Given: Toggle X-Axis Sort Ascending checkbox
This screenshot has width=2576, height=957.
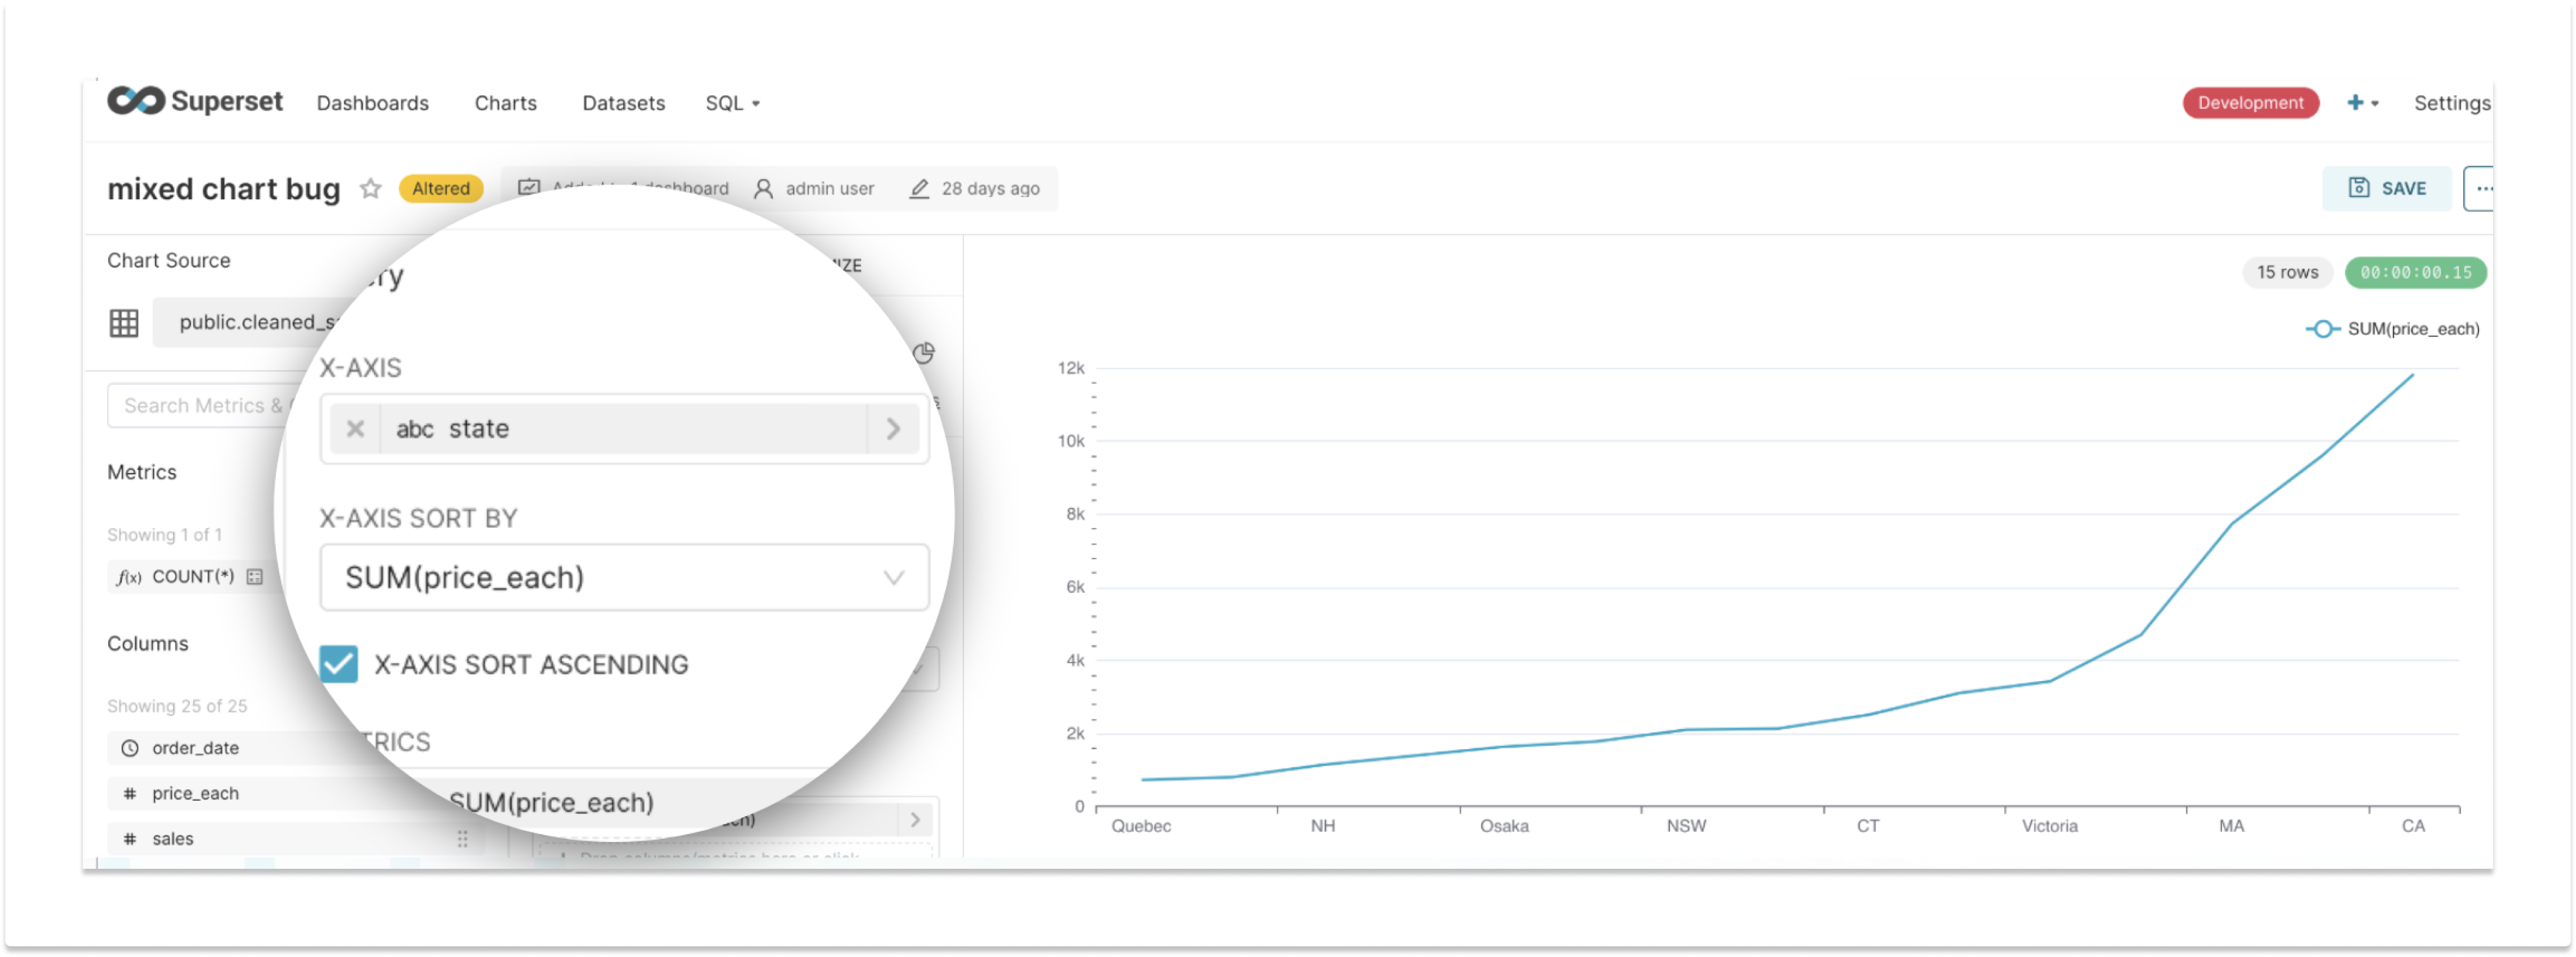Looking at the screenshot, I should coord(339,664).
